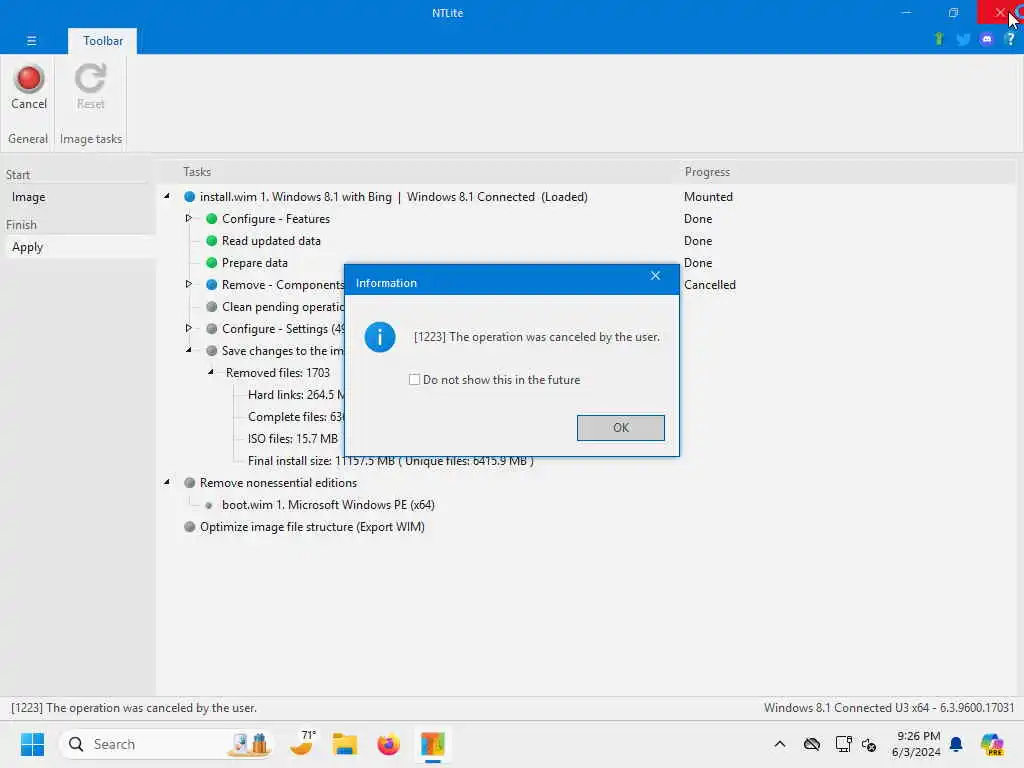Open the notification bell icon
The height and width of the screenshot is (768, 1024).
(956, 744)
